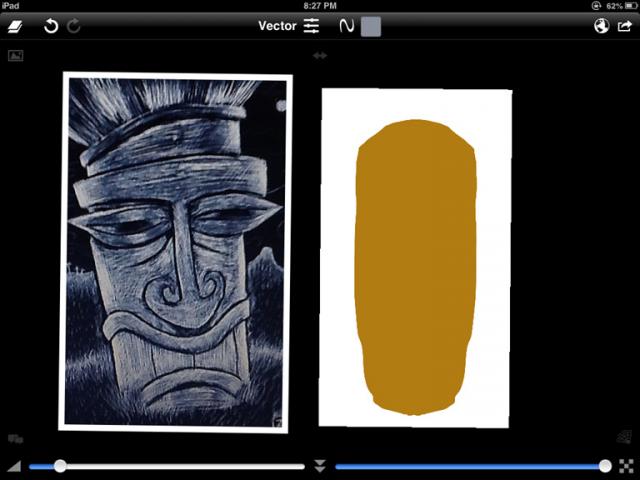Select the tiki mask reference photo
Screen dimensions: 640x480
pos(176,252)
